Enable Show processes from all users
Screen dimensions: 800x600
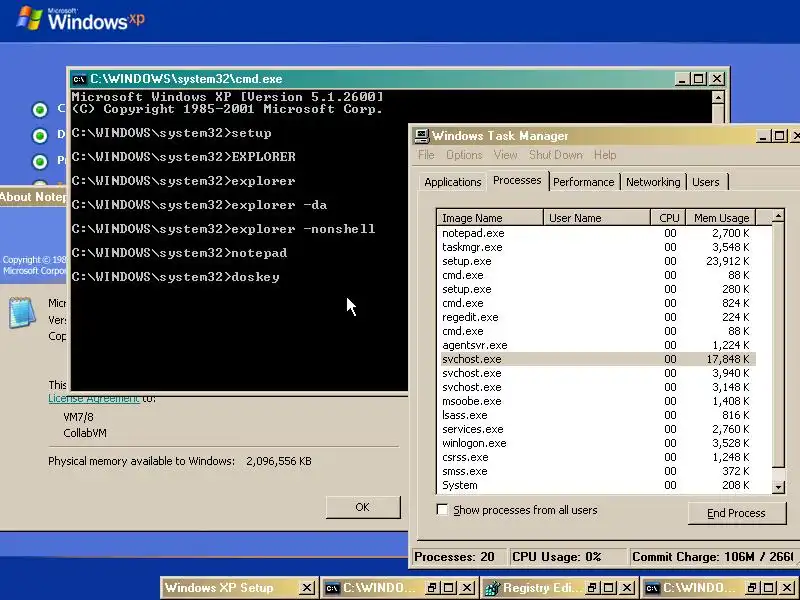click(x=442, y=510)
